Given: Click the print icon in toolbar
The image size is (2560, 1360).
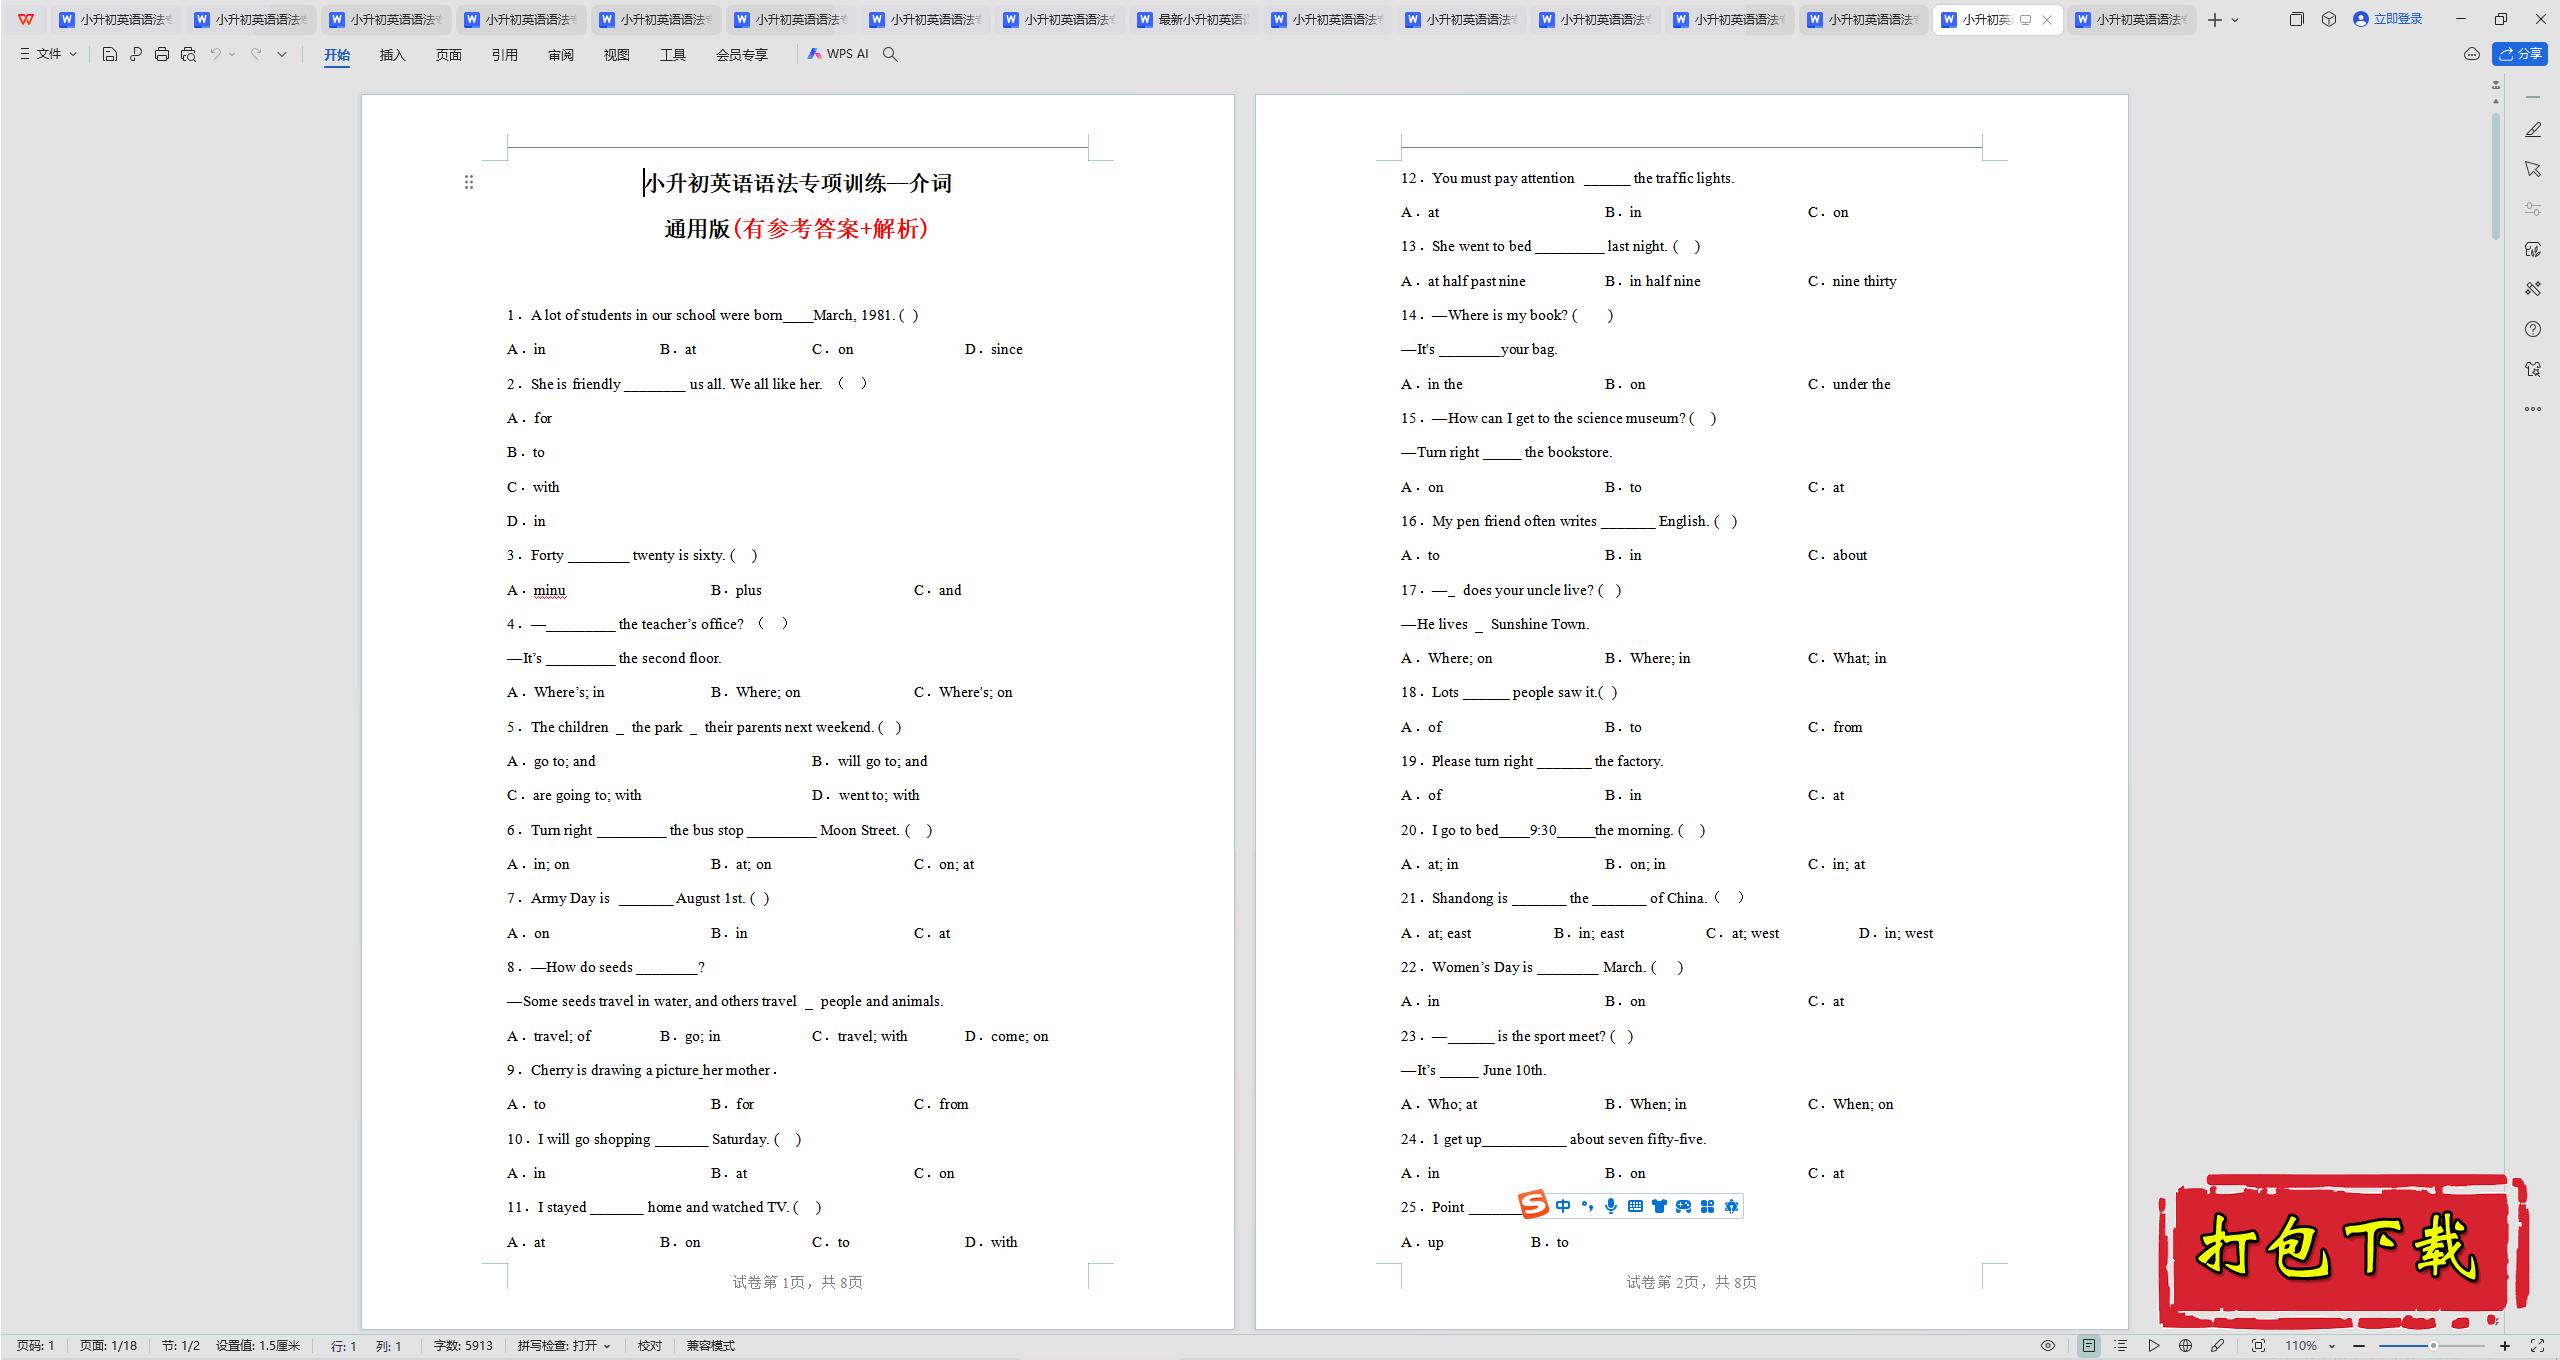Looking at the screenshot, I should pos(162,54).
